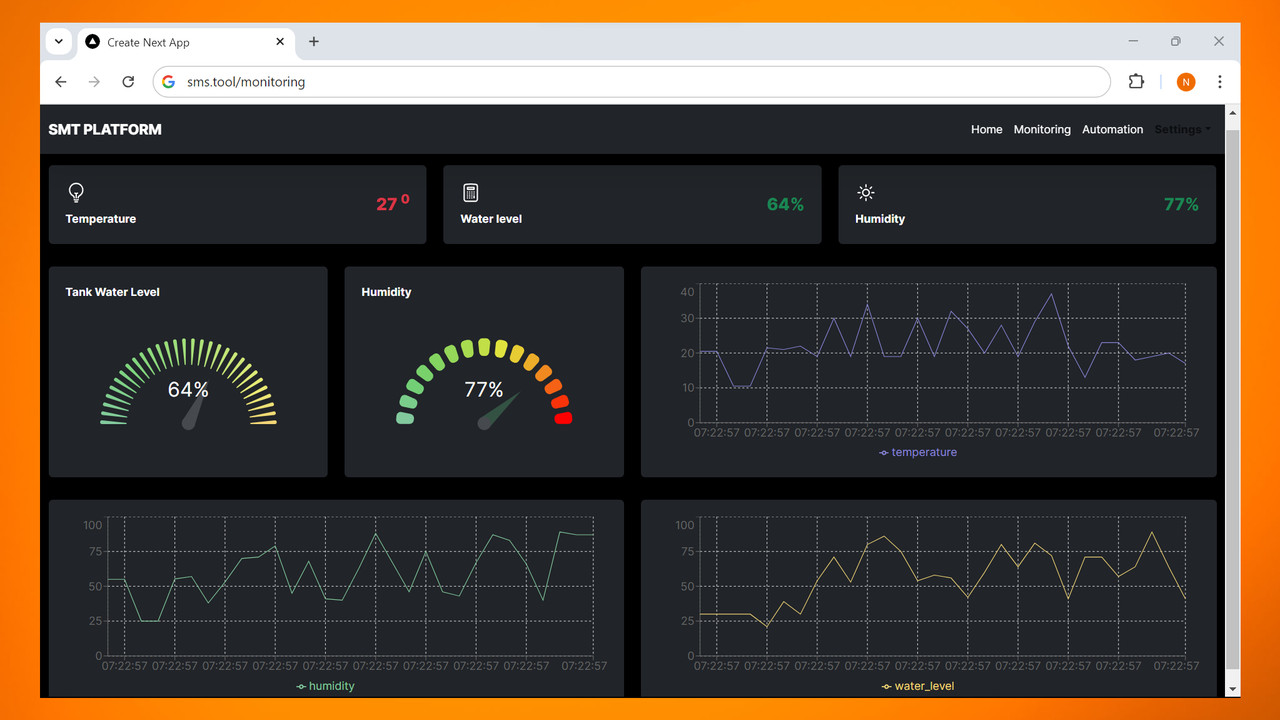Image resolution: width=1280 pixels, height=720 pixels.
Task: Click the 27° temperature value
Action: click(392, 203)
